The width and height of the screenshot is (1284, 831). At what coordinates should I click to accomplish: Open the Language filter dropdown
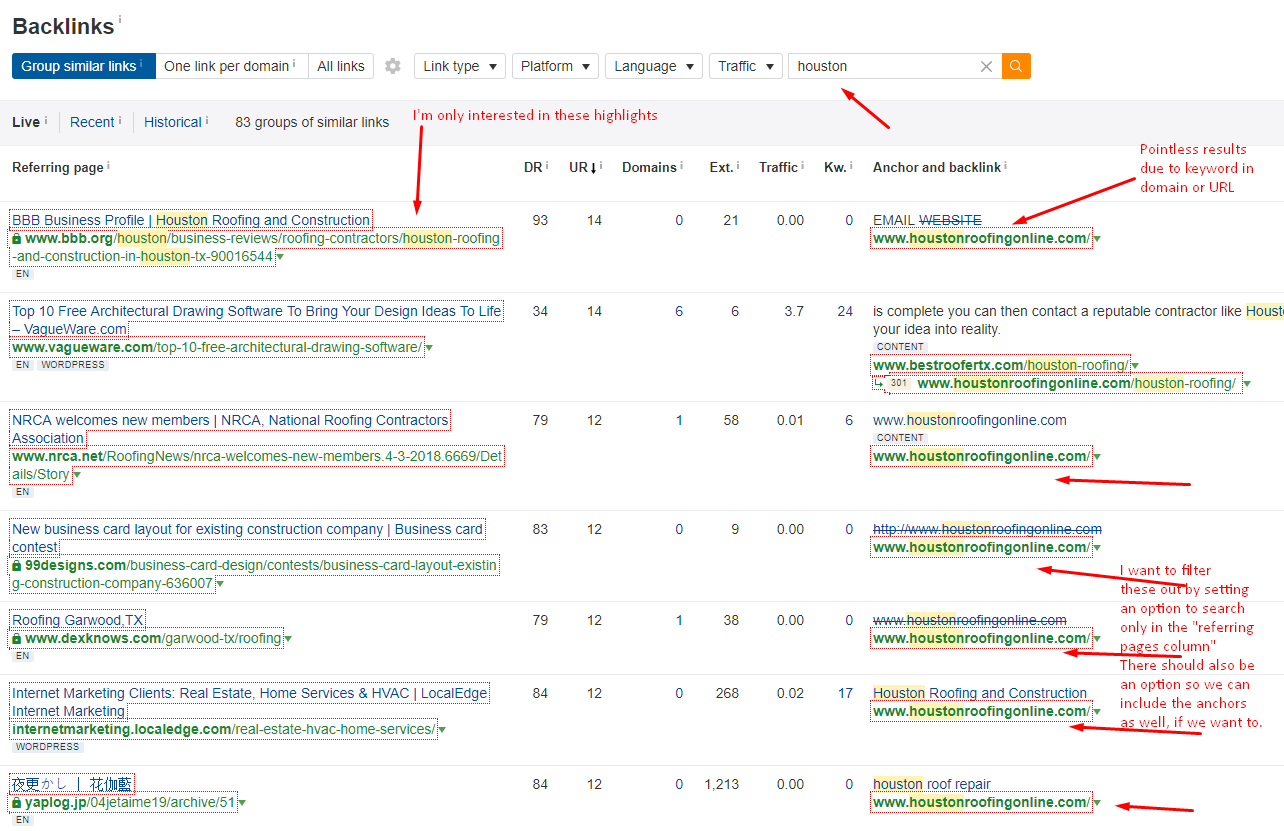(654, 66)
